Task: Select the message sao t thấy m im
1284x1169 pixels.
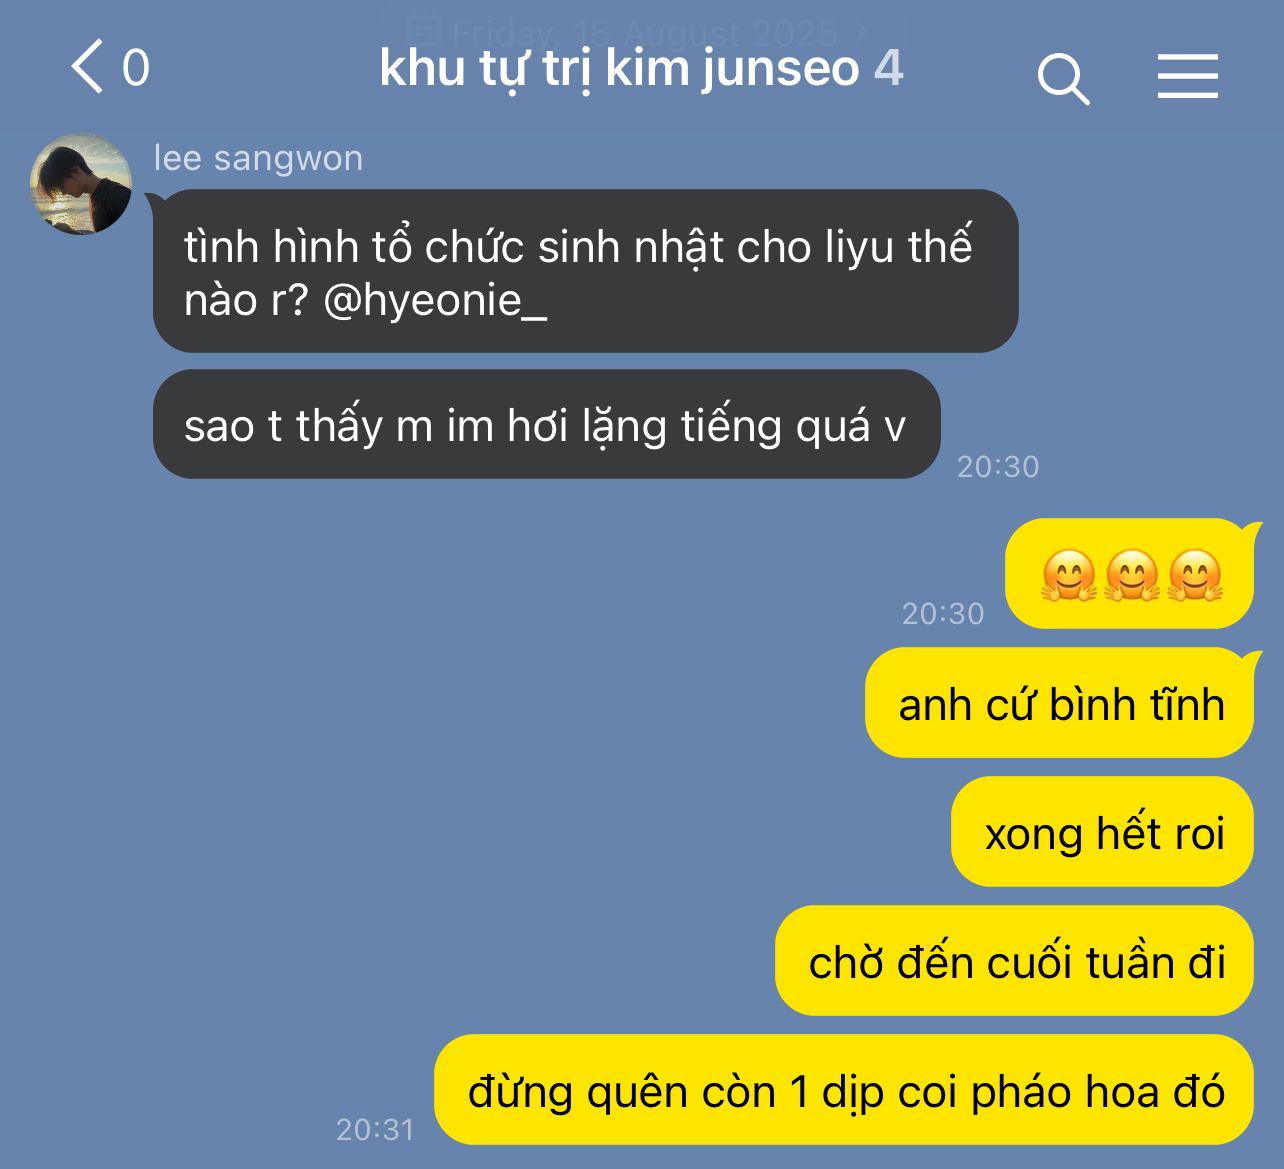Action: coord(546,424)
